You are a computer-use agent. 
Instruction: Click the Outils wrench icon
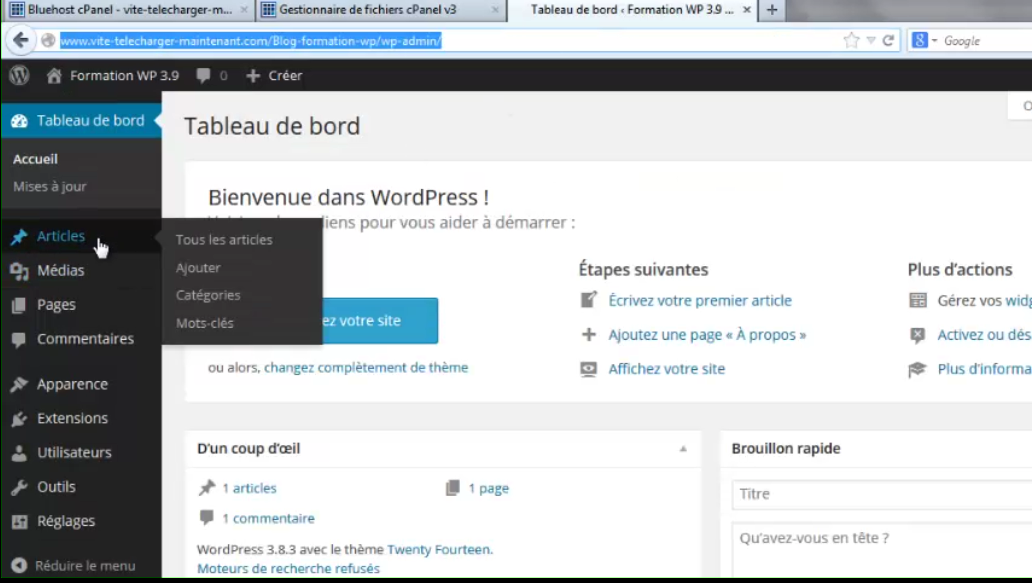19,487
